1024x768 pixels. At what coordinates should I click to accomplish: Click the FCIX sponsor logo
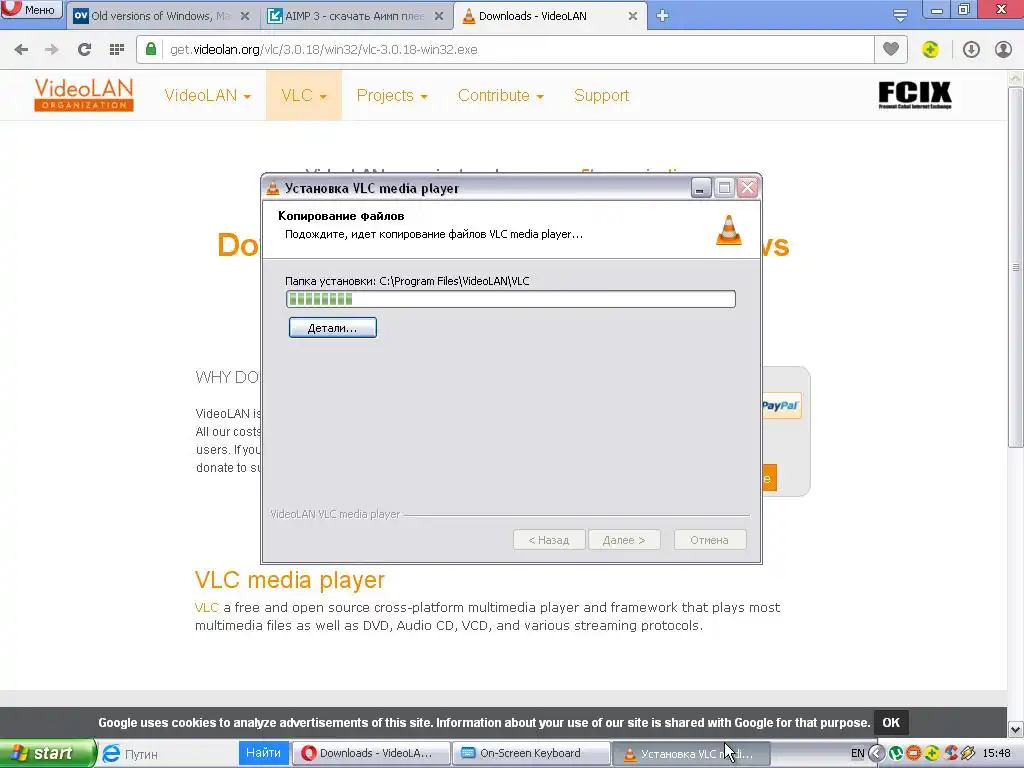tap(915, 95)
